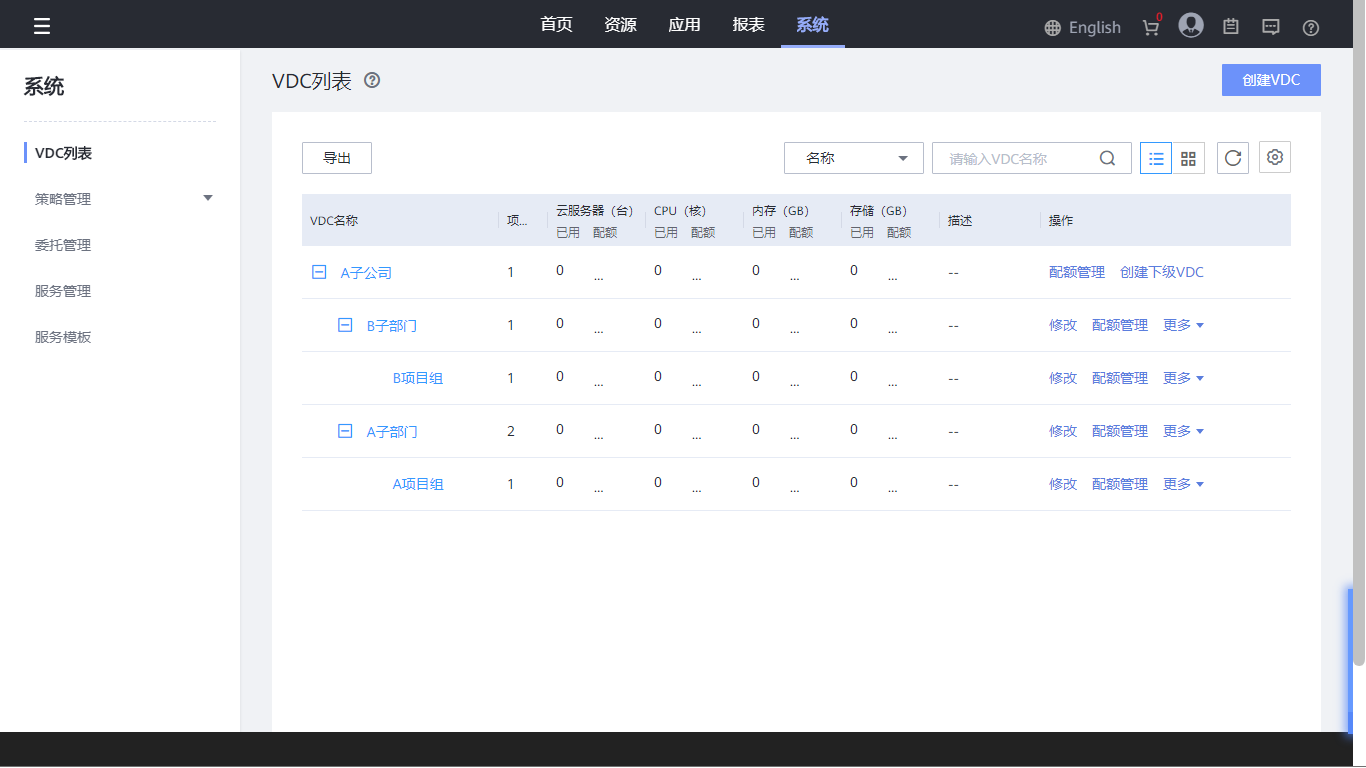The height and width of the screenshot is (768, 1366).
Task: Collapse the A子公司 tree node
Action: 319,272
